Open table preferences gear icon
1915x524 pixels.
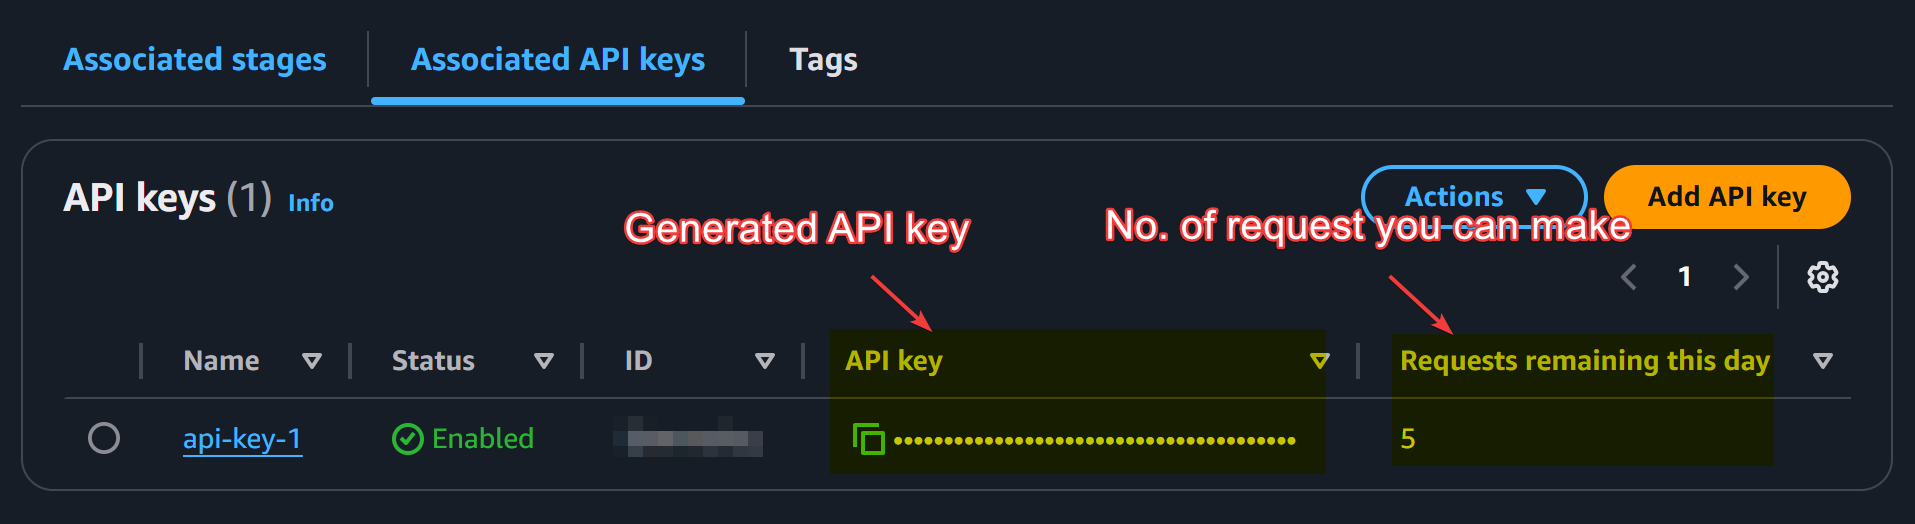pyautogui.click(x=1822, y=277)
